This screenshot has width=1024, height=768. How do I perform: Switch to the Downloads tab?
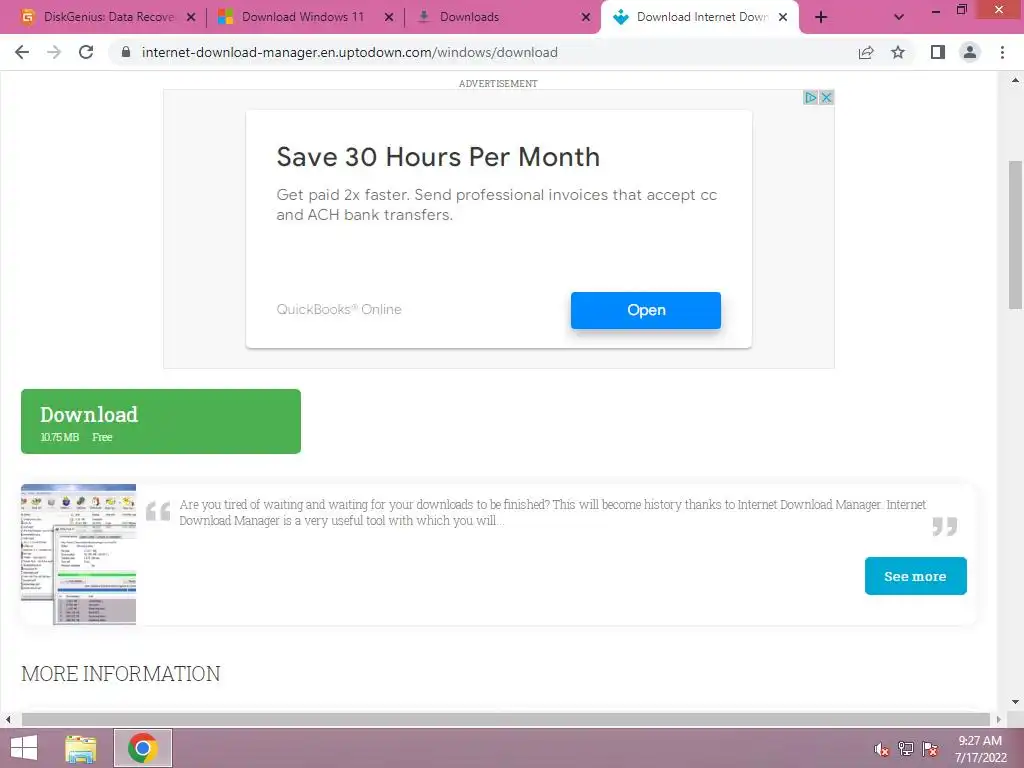point(502,17)
